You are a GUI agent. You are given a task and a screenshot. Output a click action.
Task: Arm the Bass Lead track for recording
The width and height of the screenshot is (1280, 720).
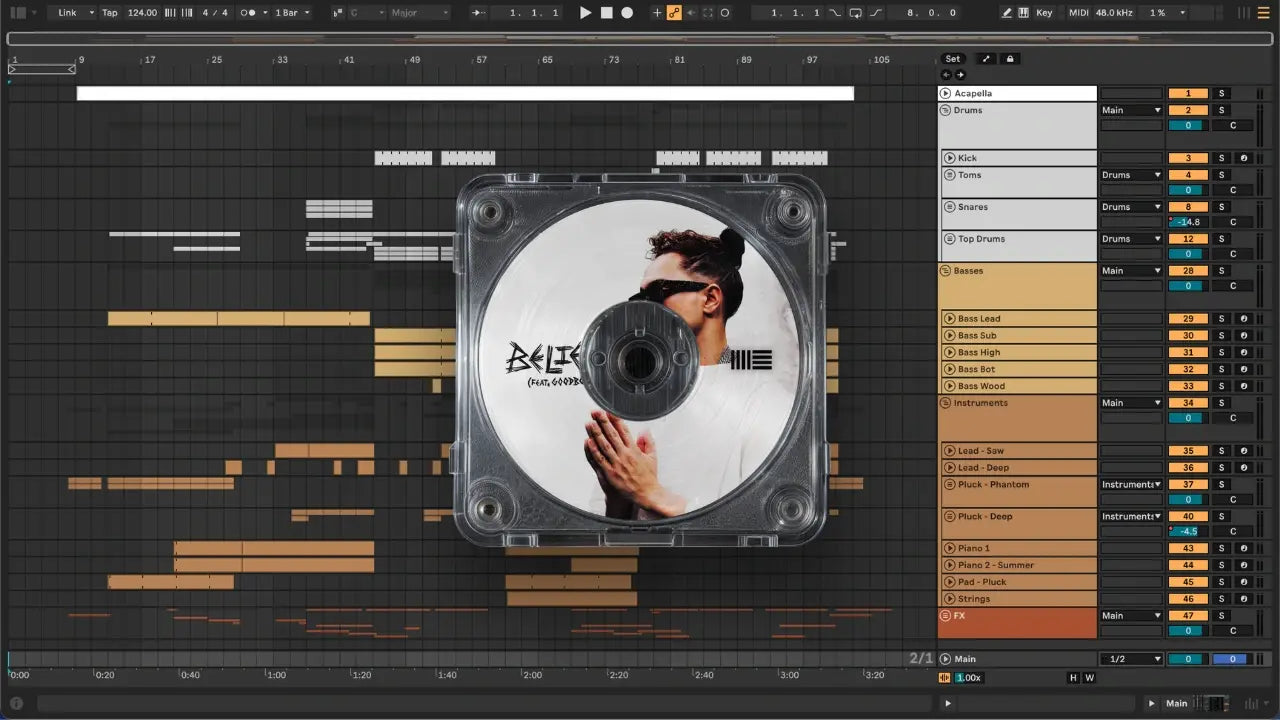coord(1243,319)
